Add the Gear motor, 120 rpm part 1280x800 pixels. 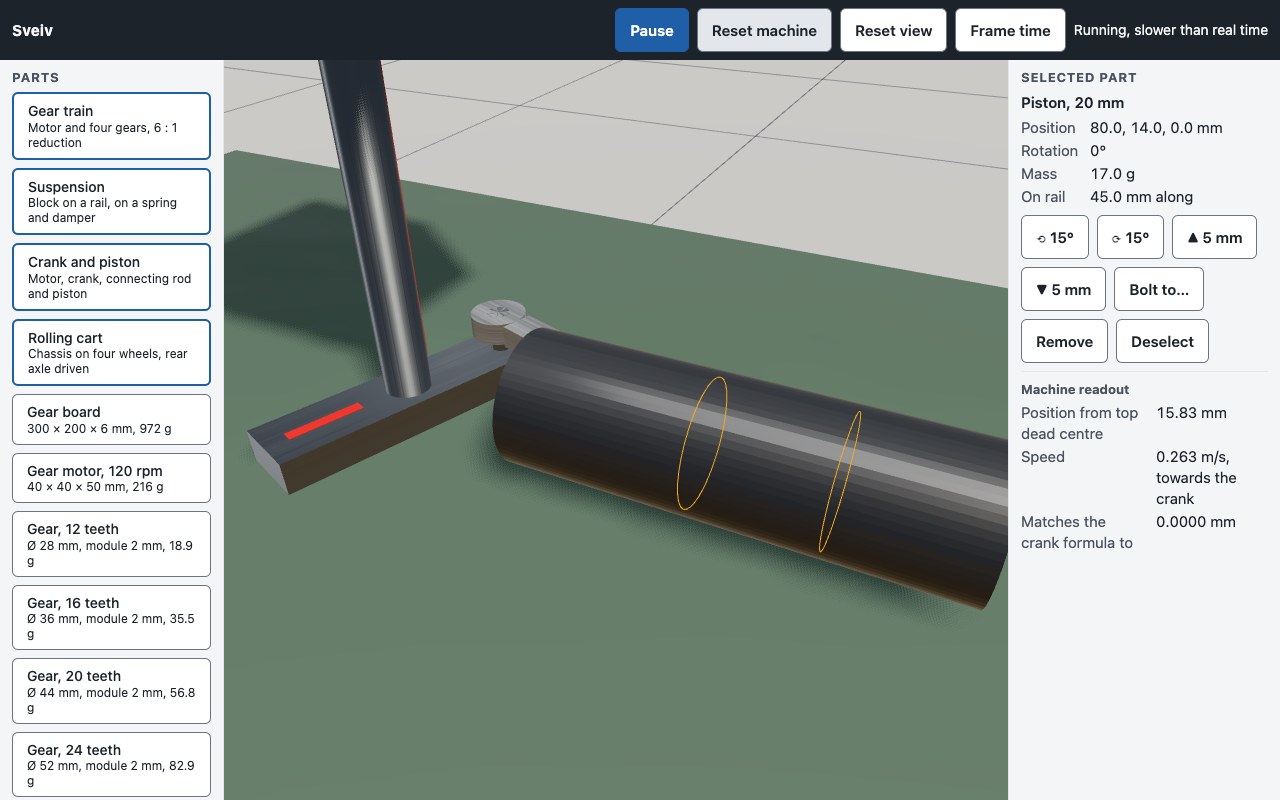pos(111,478)
